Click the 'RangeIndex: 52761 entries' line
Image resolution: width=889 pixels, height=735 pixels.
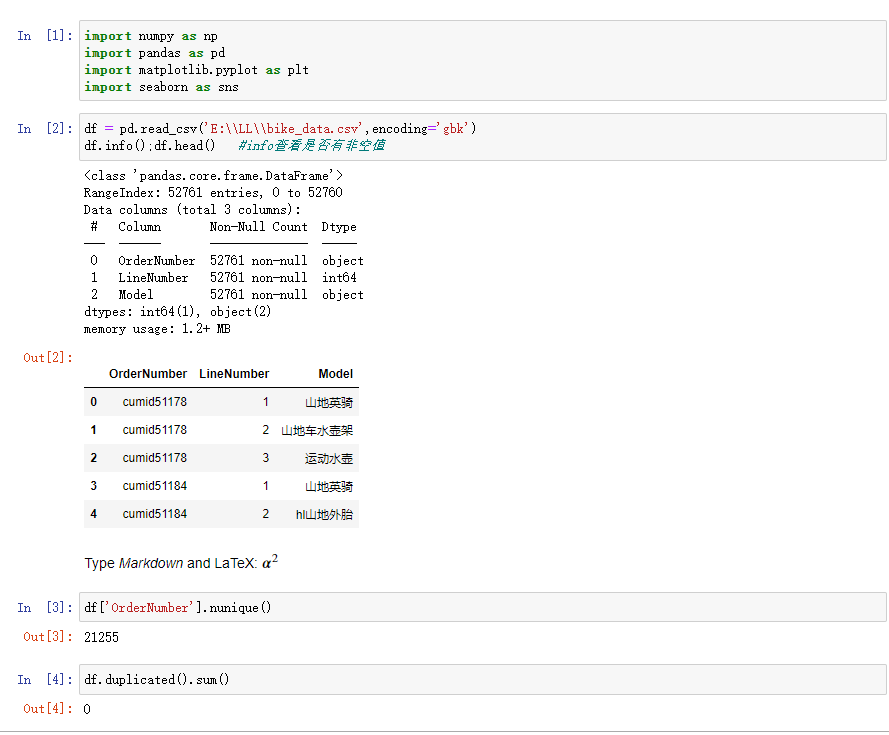tap(213, 193)
